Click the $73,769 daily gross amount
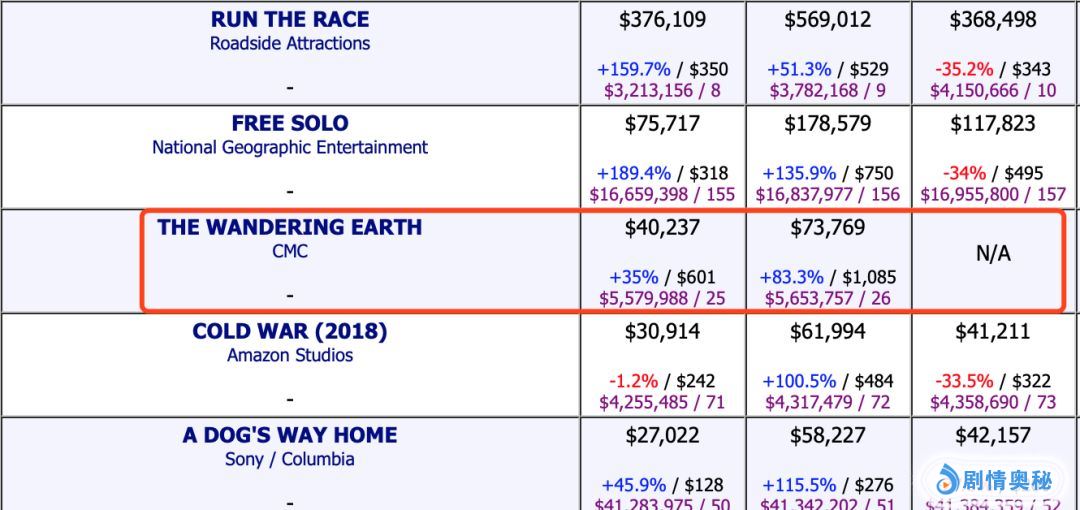 (x=827, y=228)
